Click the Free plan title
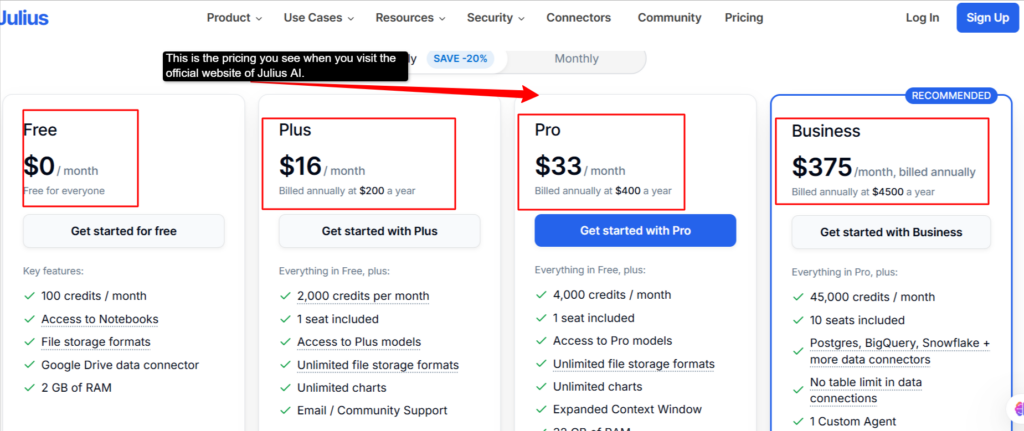The height and width of the screenshot is (431, 1024). point(40,130)
